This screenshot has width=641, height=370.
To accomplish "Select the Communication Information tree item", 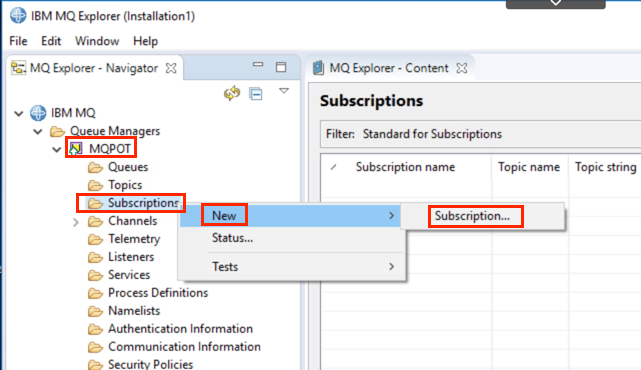I will 184,347.
